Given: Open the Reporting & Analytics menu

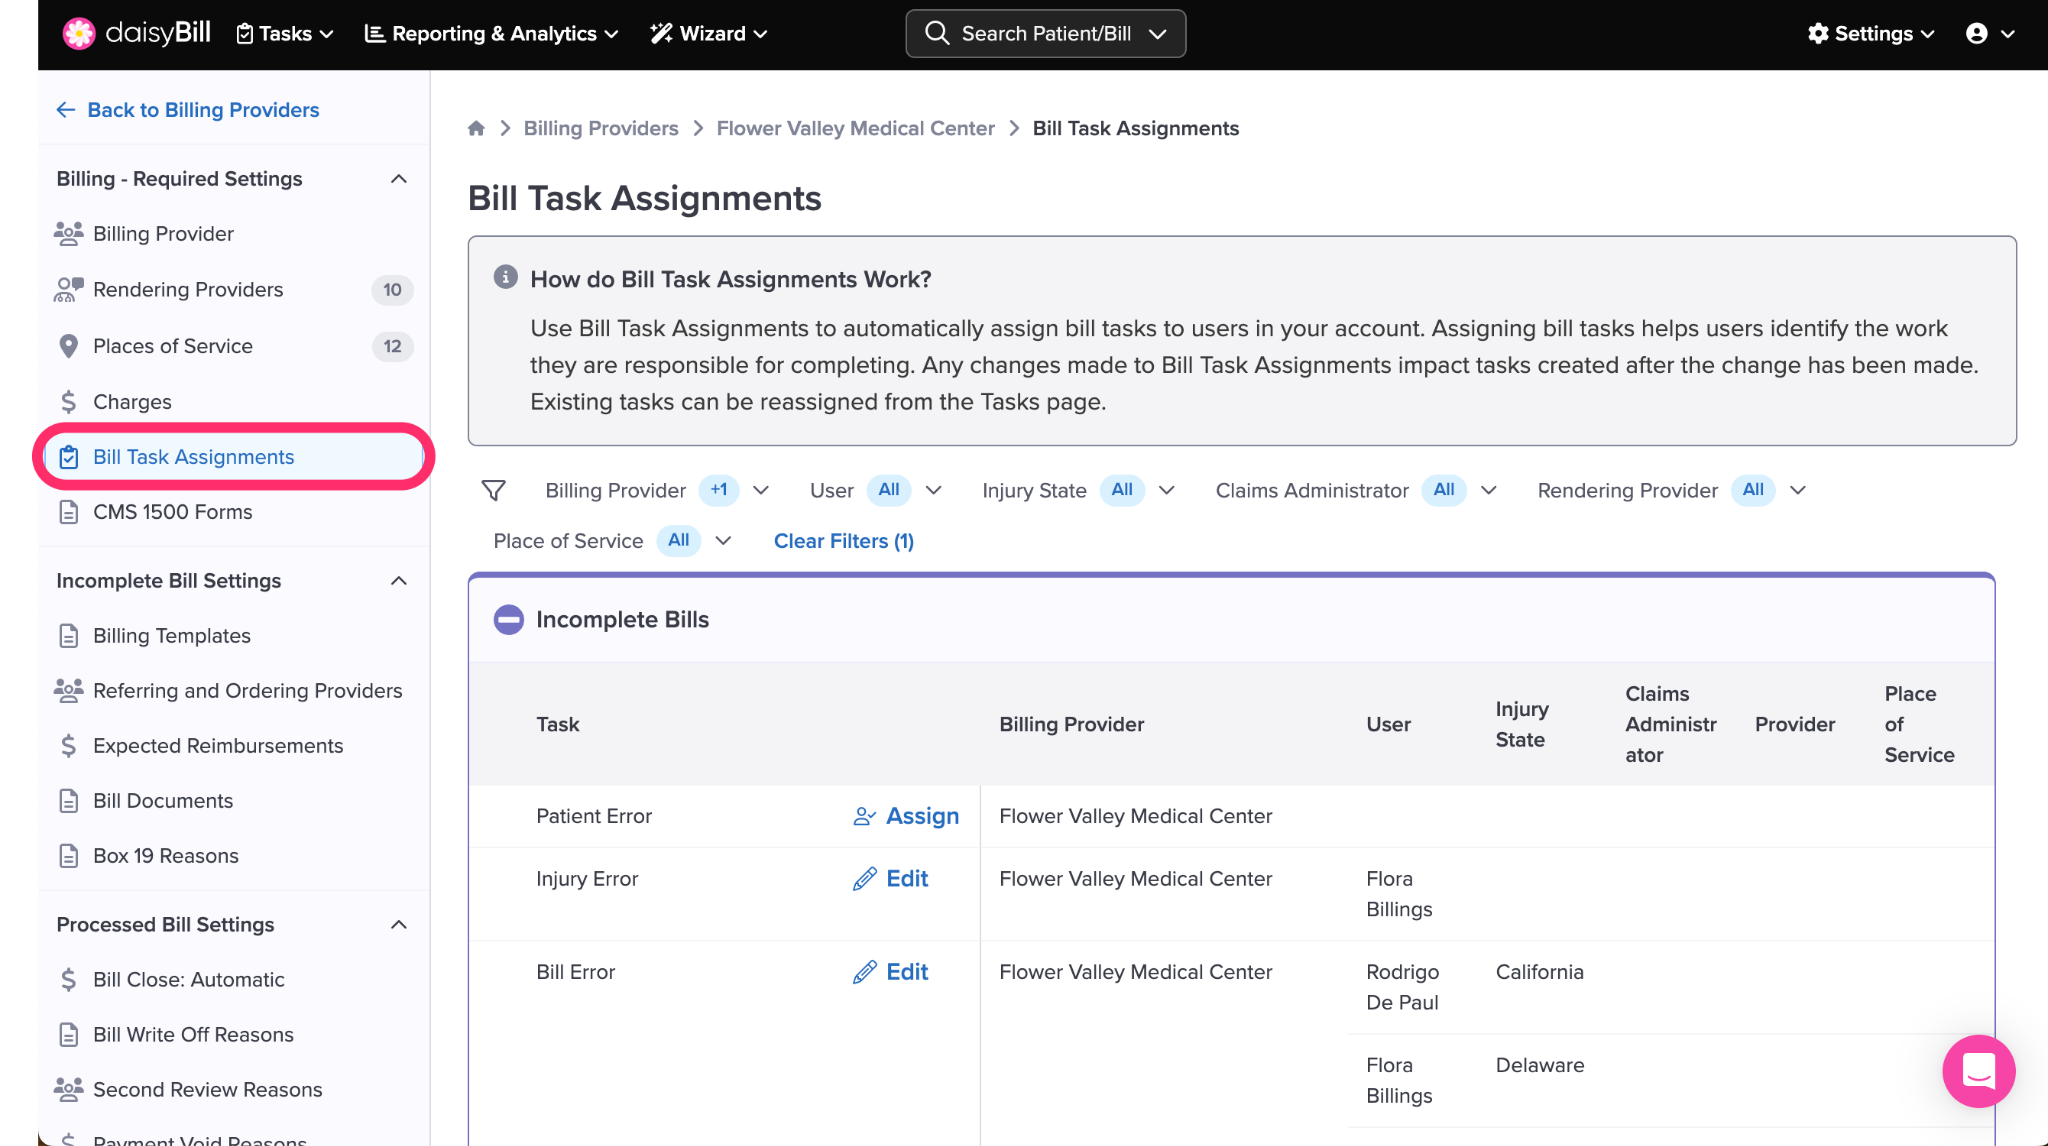Looking at the screenshot, I should [x=491, y=33].
